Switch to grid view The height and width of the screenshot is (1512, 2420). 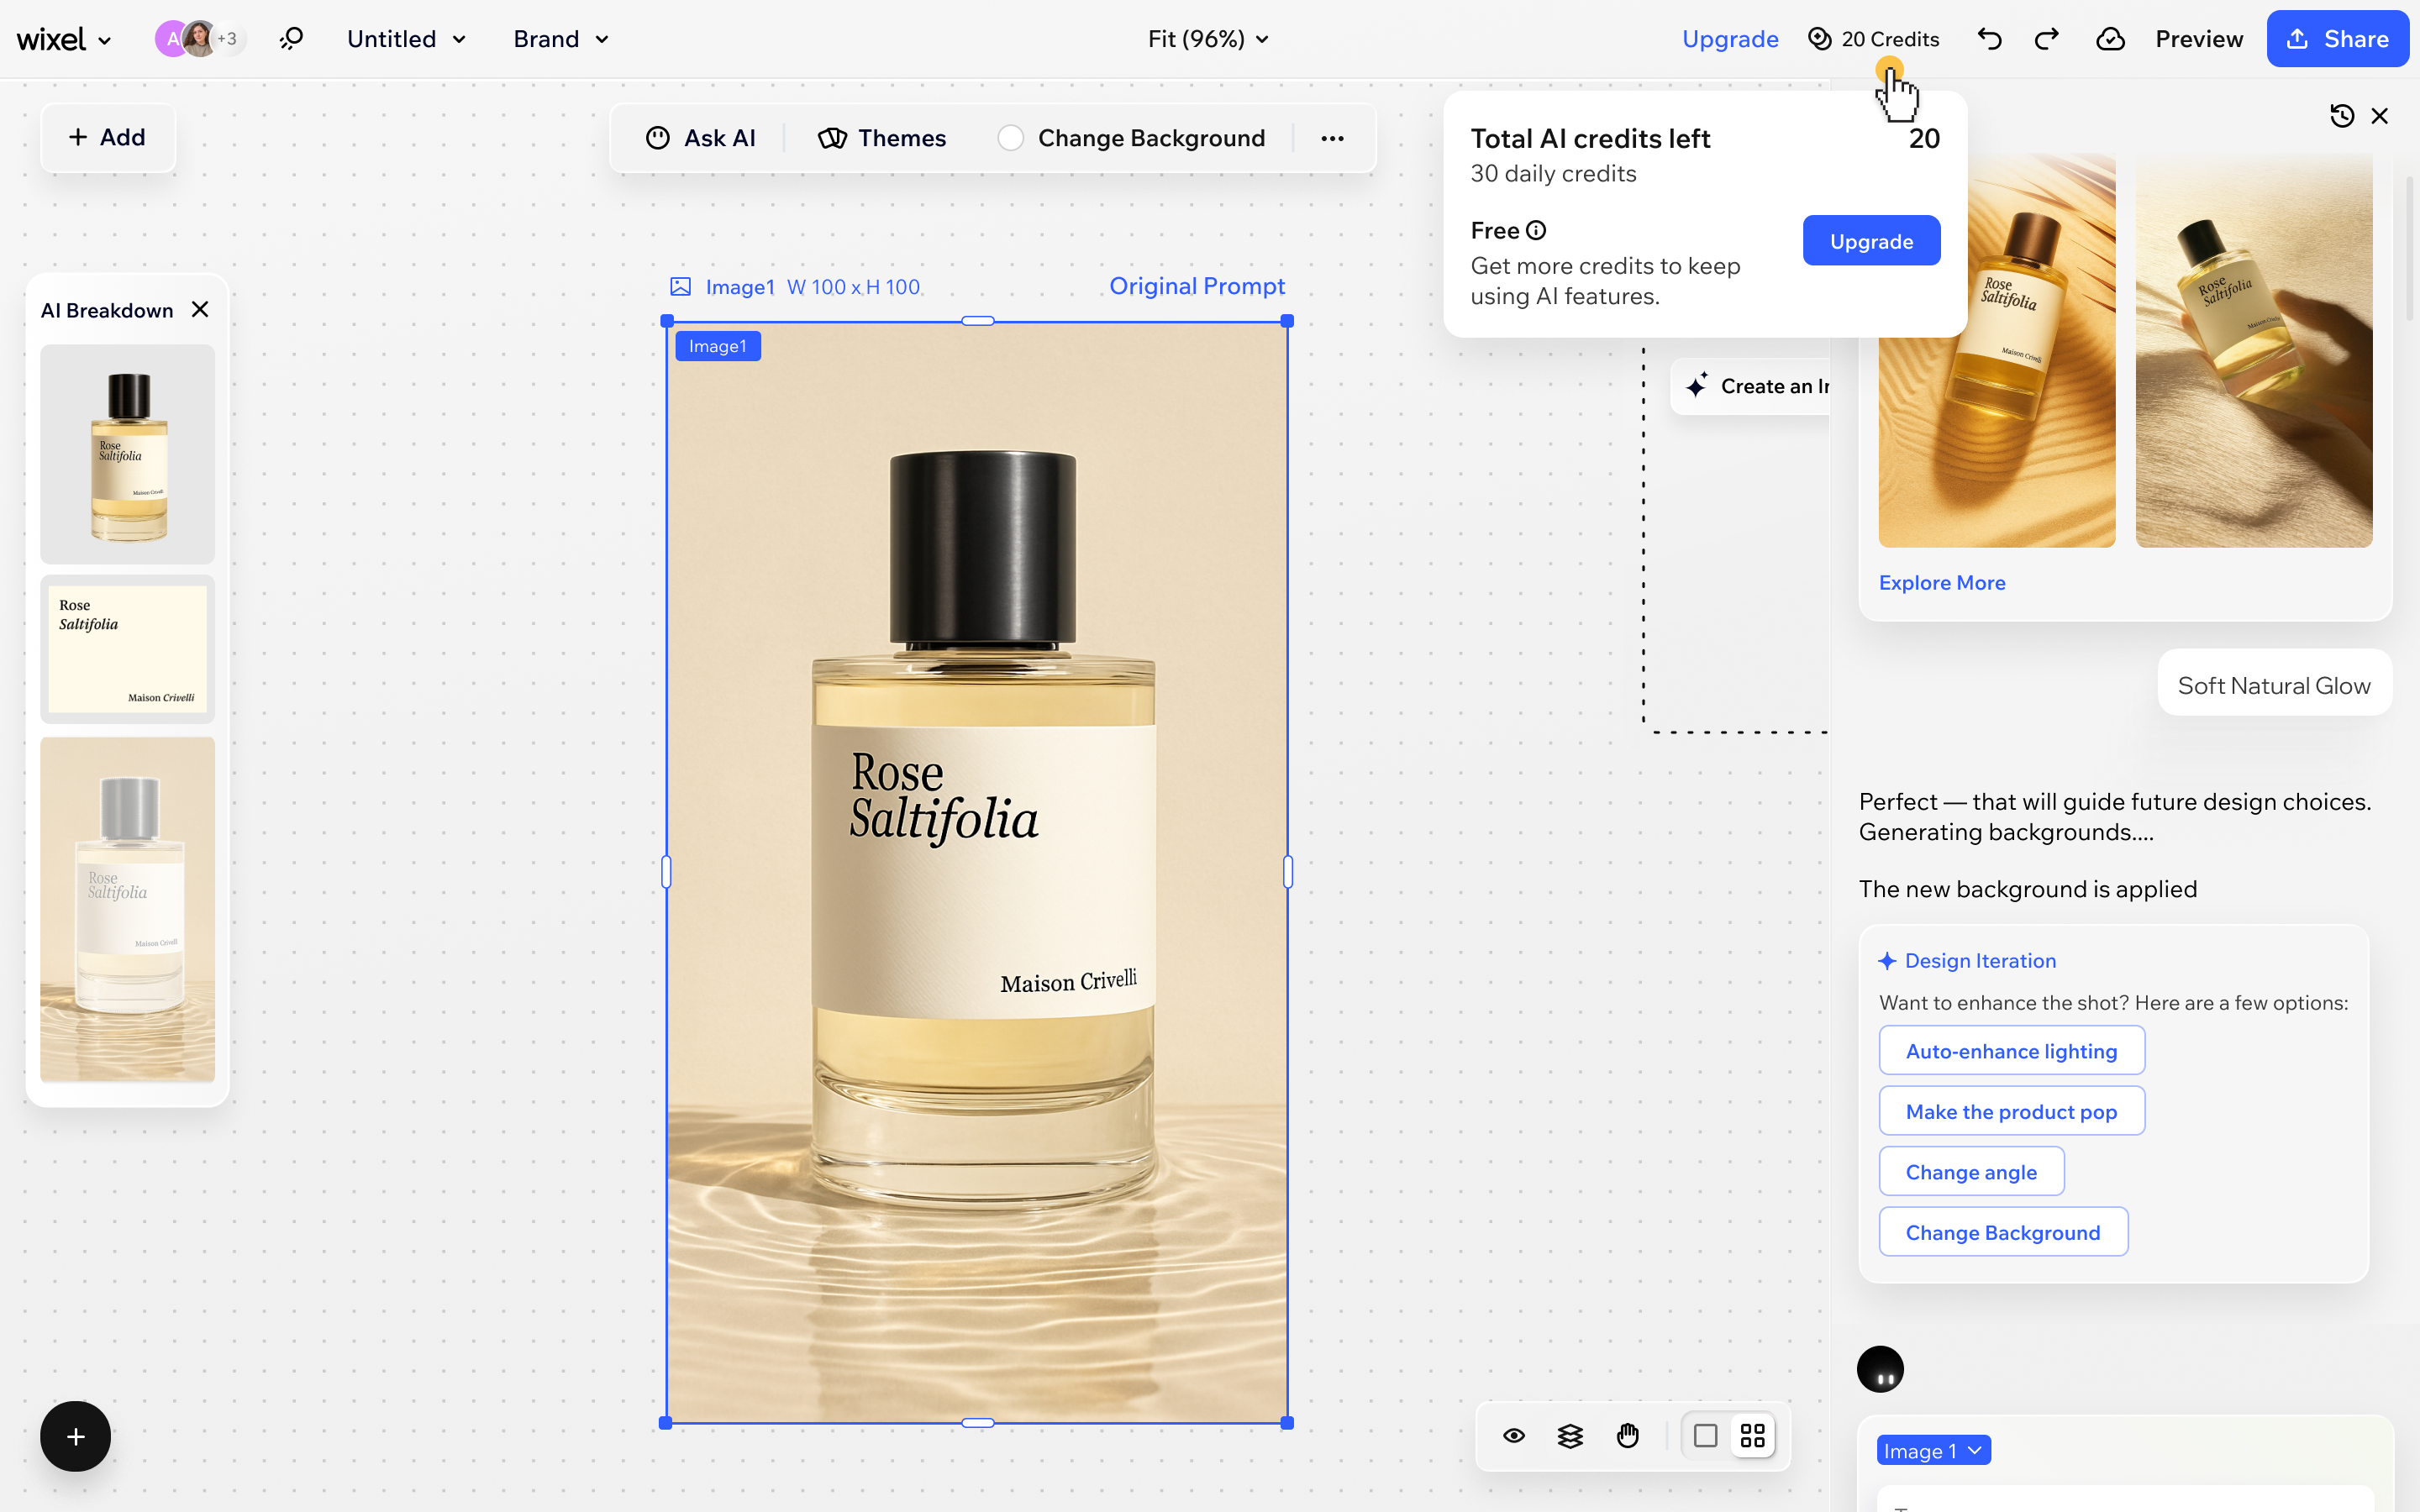[x=1752, y=1436]
